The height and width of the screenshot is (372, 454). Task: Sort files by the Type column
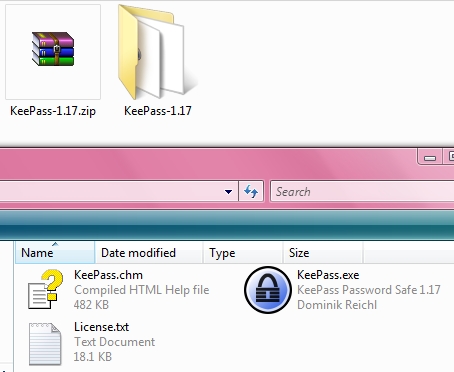(243, 253)
